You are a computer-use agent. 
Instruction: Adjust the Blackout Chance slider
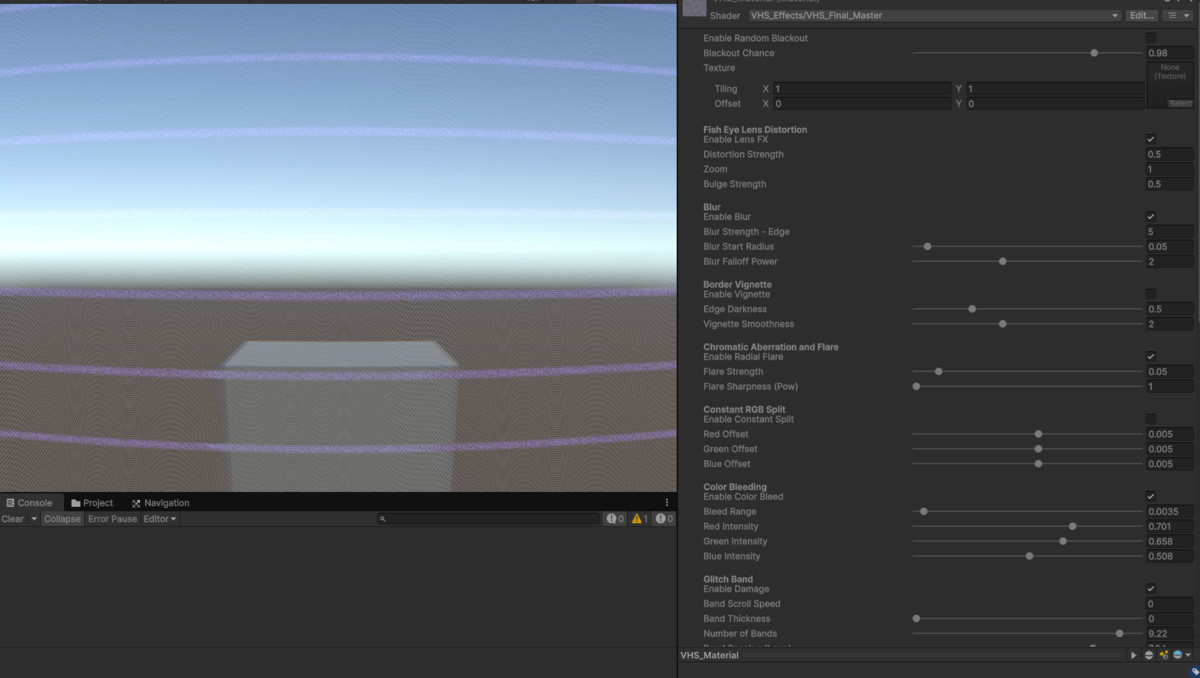1027,53
